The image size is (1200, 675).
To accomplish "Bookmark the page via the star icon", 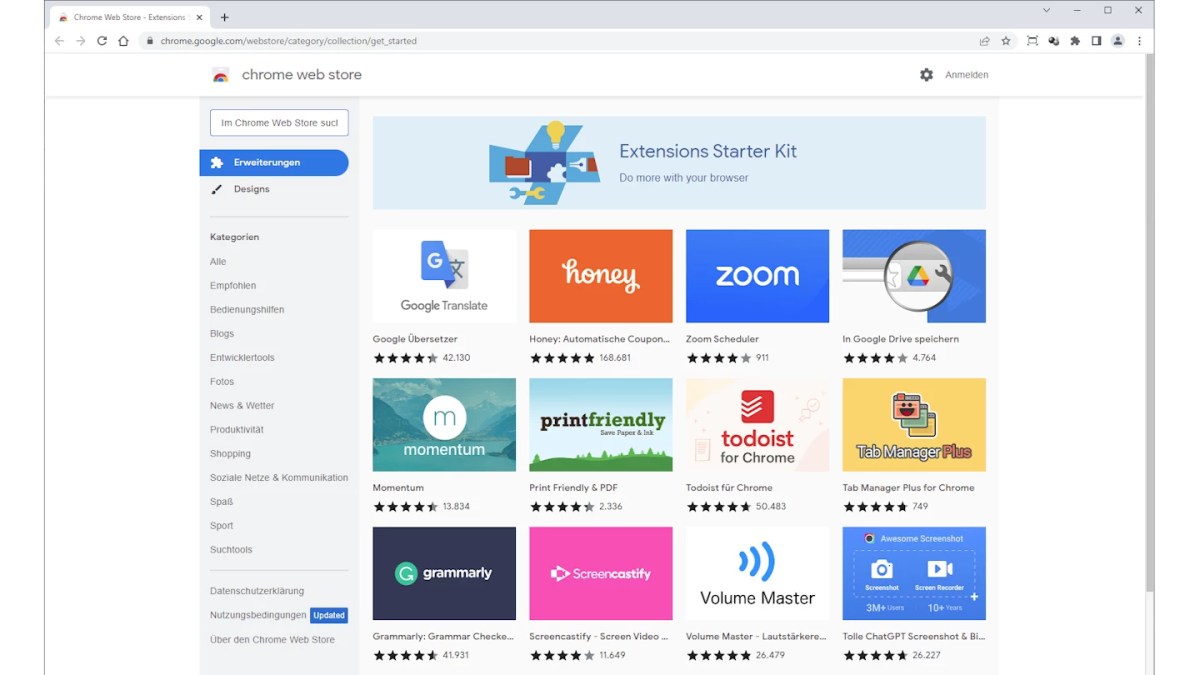I will coord(1006,41).
